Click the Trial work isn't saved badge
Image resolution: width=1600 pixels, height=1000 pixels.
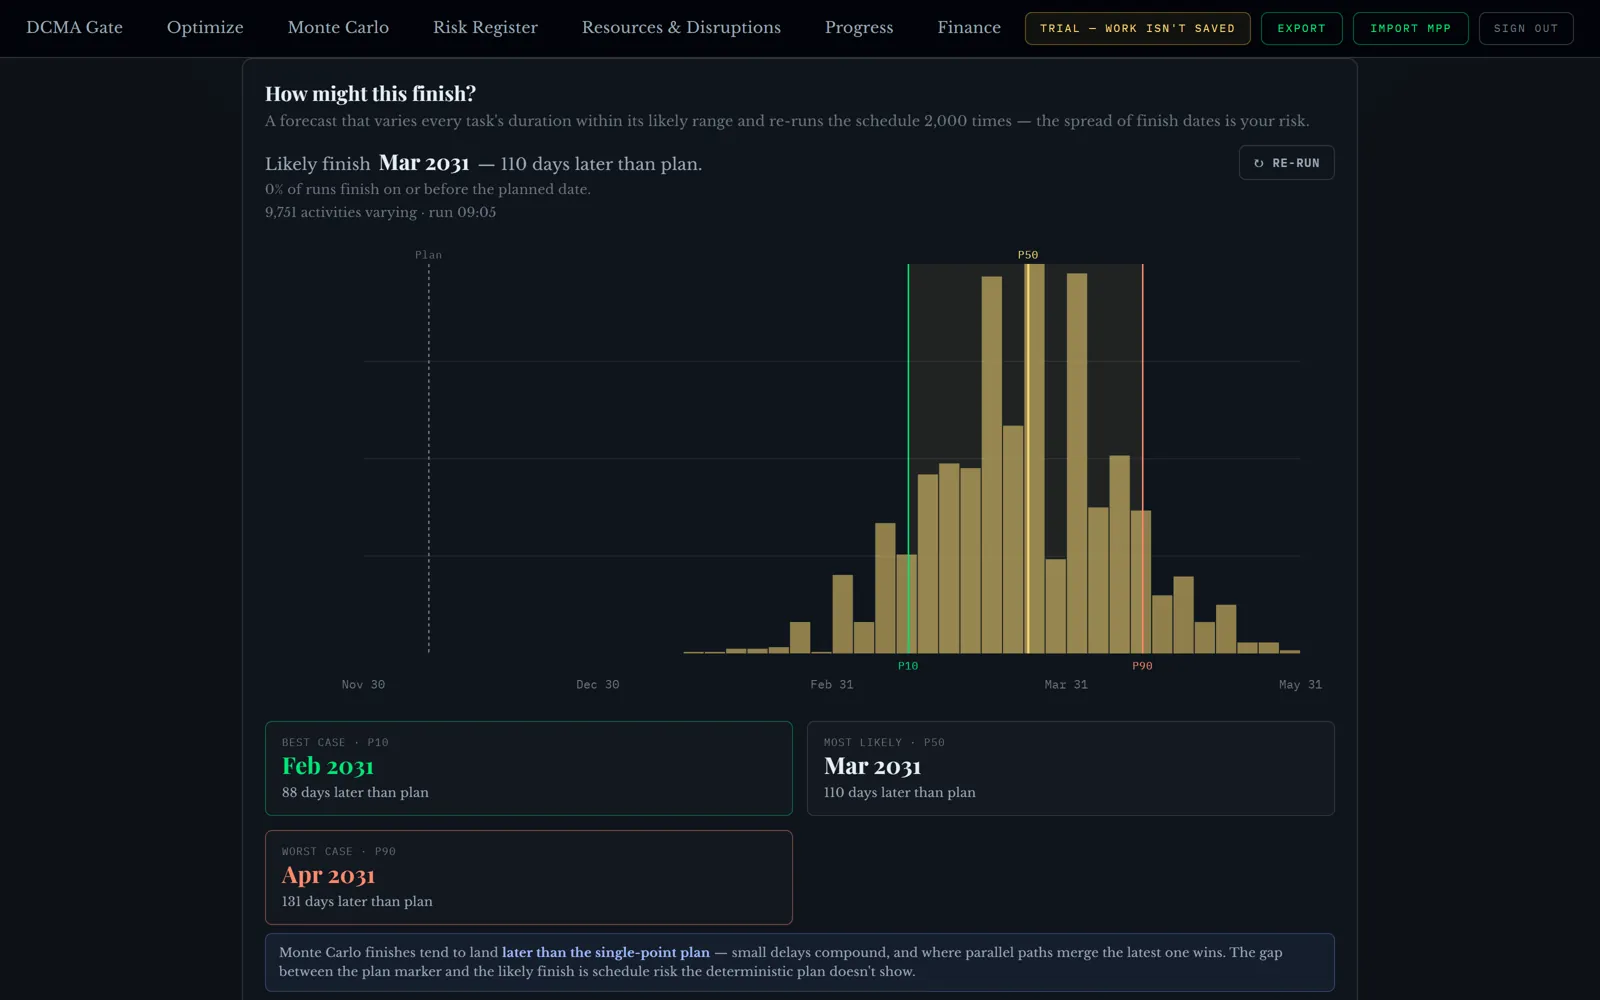click(1137, 28)
